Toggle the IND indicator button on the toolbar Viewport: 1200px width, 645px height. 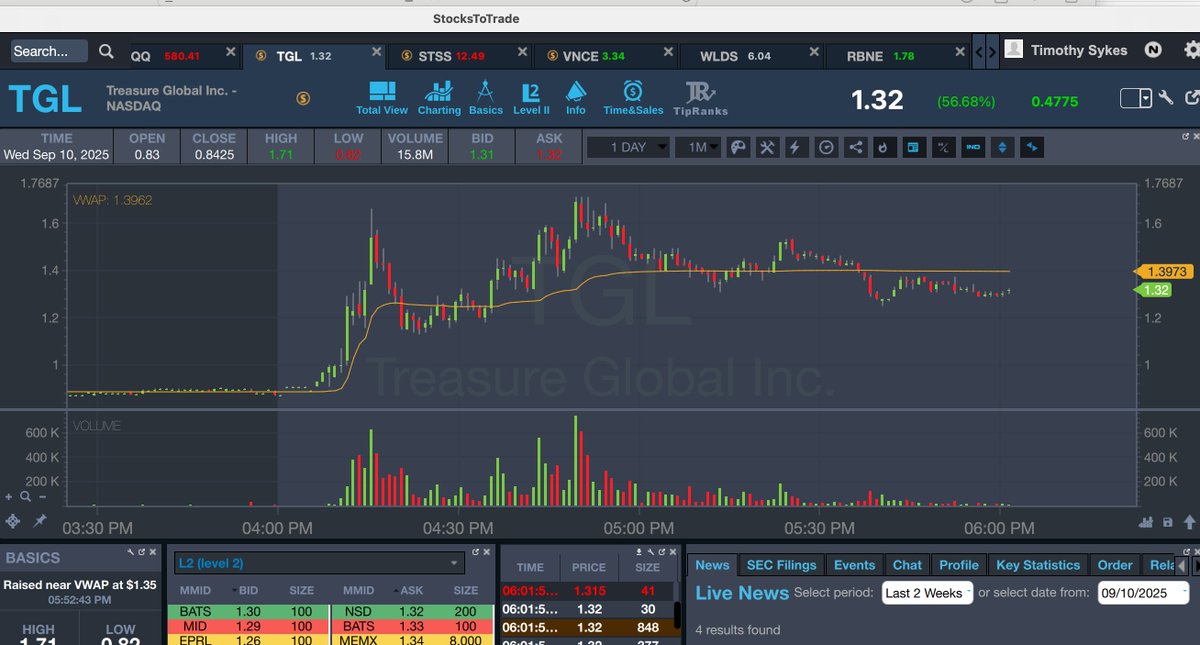(974, 147)
